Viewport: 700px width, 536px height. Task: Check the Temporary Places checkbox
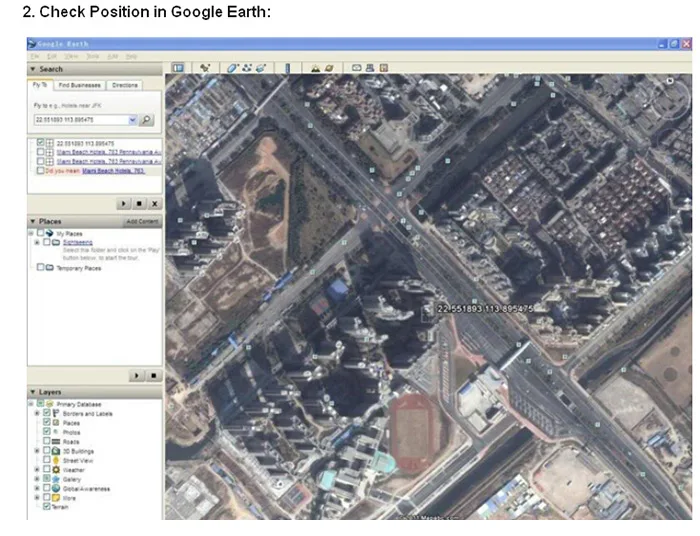tap(40, 267)
